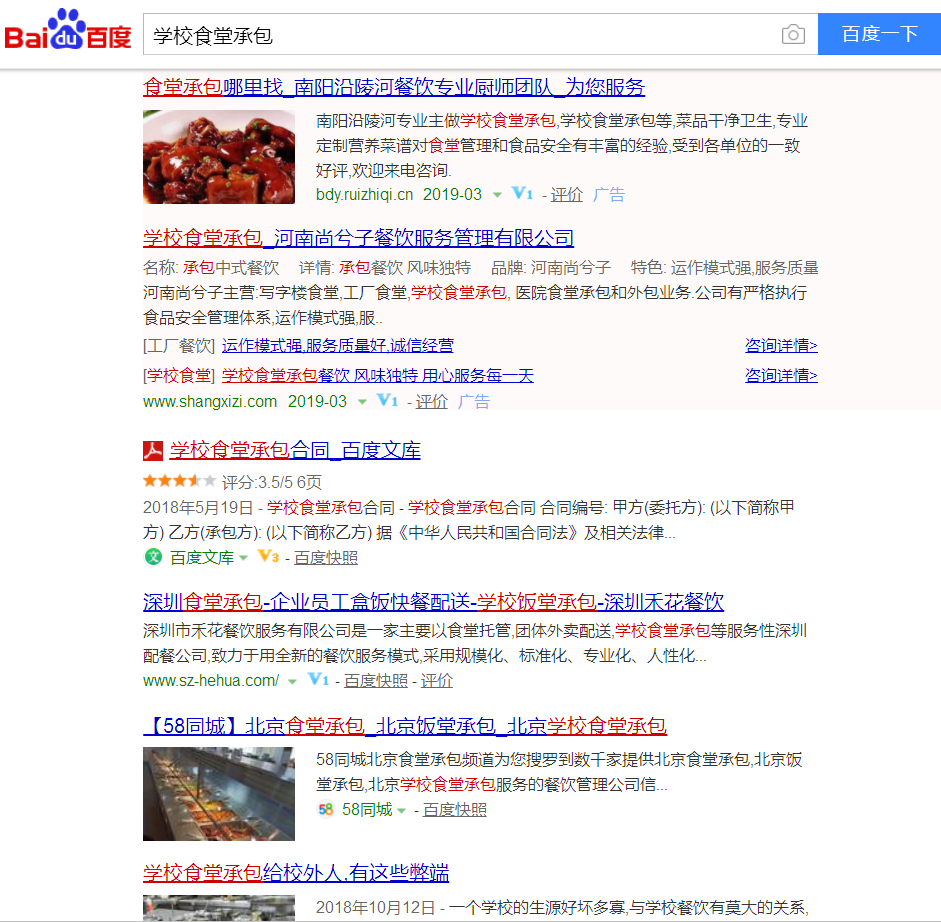Image resolution: width=941 pixels, height=922 pixels.
Task: Open 学校食堂承包给校外人,有这些弊端 result title
Action: click(296, 873)
